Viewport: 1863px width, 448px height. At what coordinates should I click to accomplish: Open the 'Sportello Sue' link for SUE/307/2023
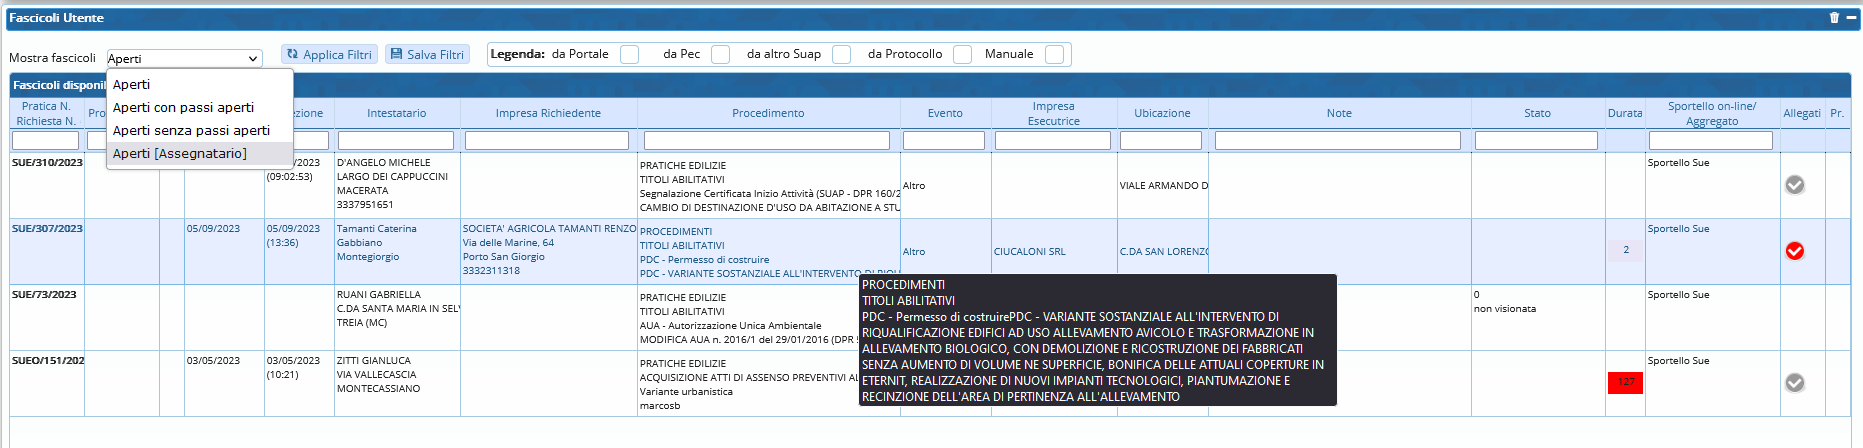coord(1678,229)
